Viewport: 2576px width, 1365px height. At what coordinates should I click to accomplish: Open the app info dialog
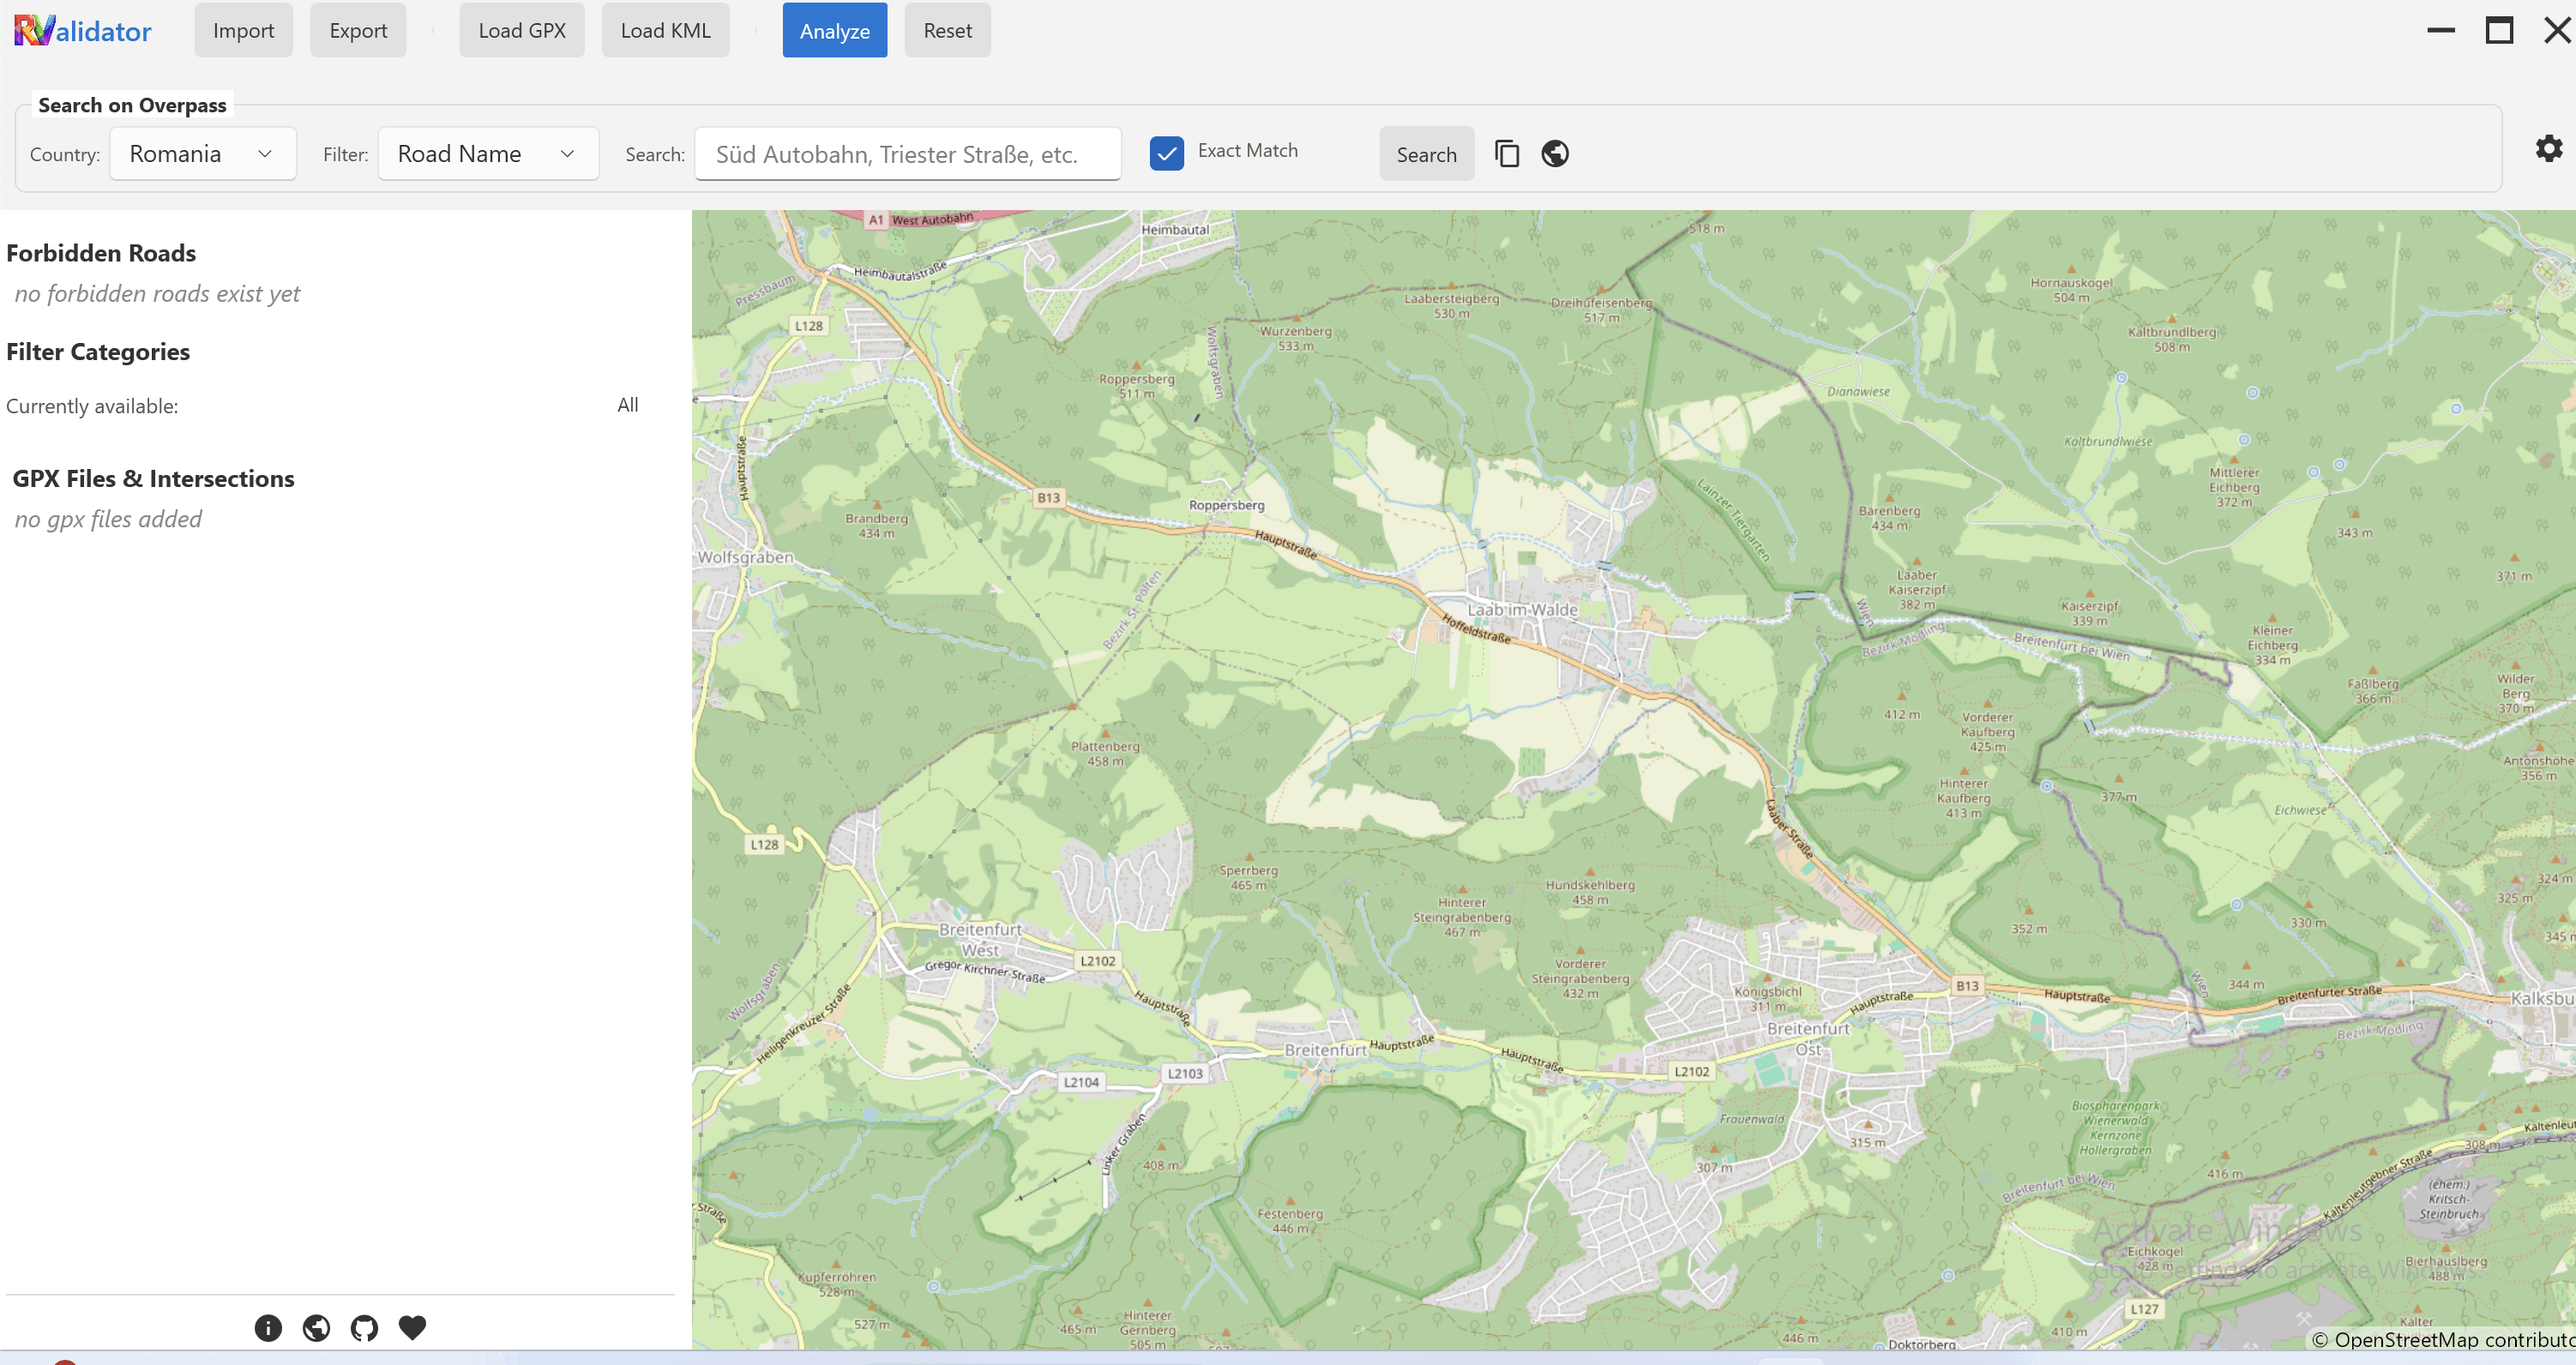tap(267, 1328)
